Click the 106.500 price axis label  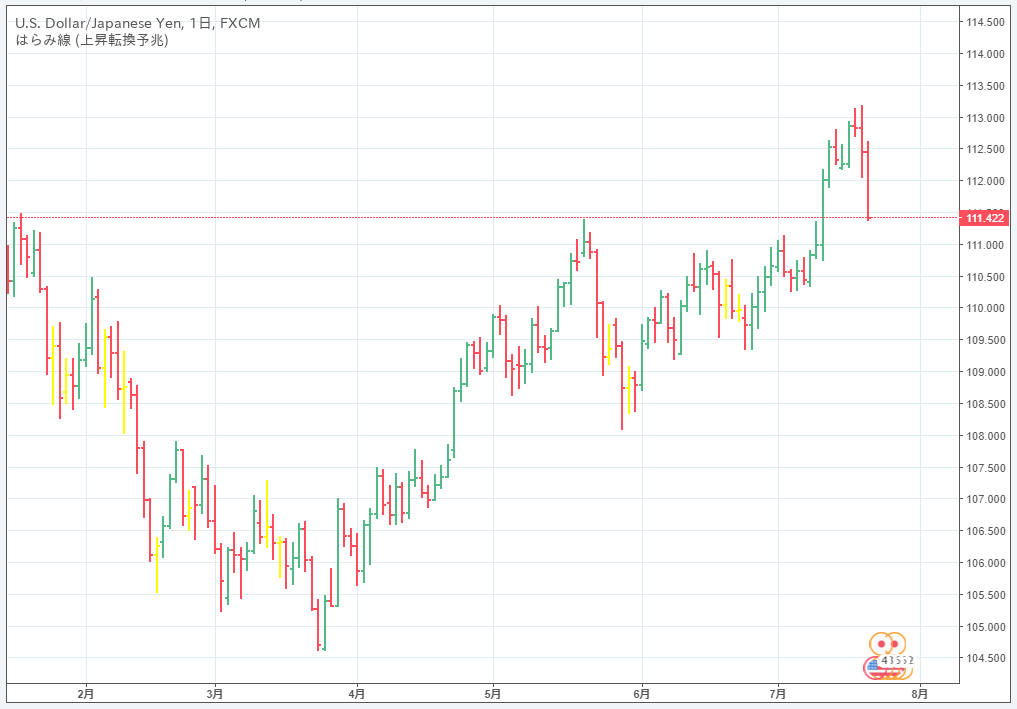985,531
